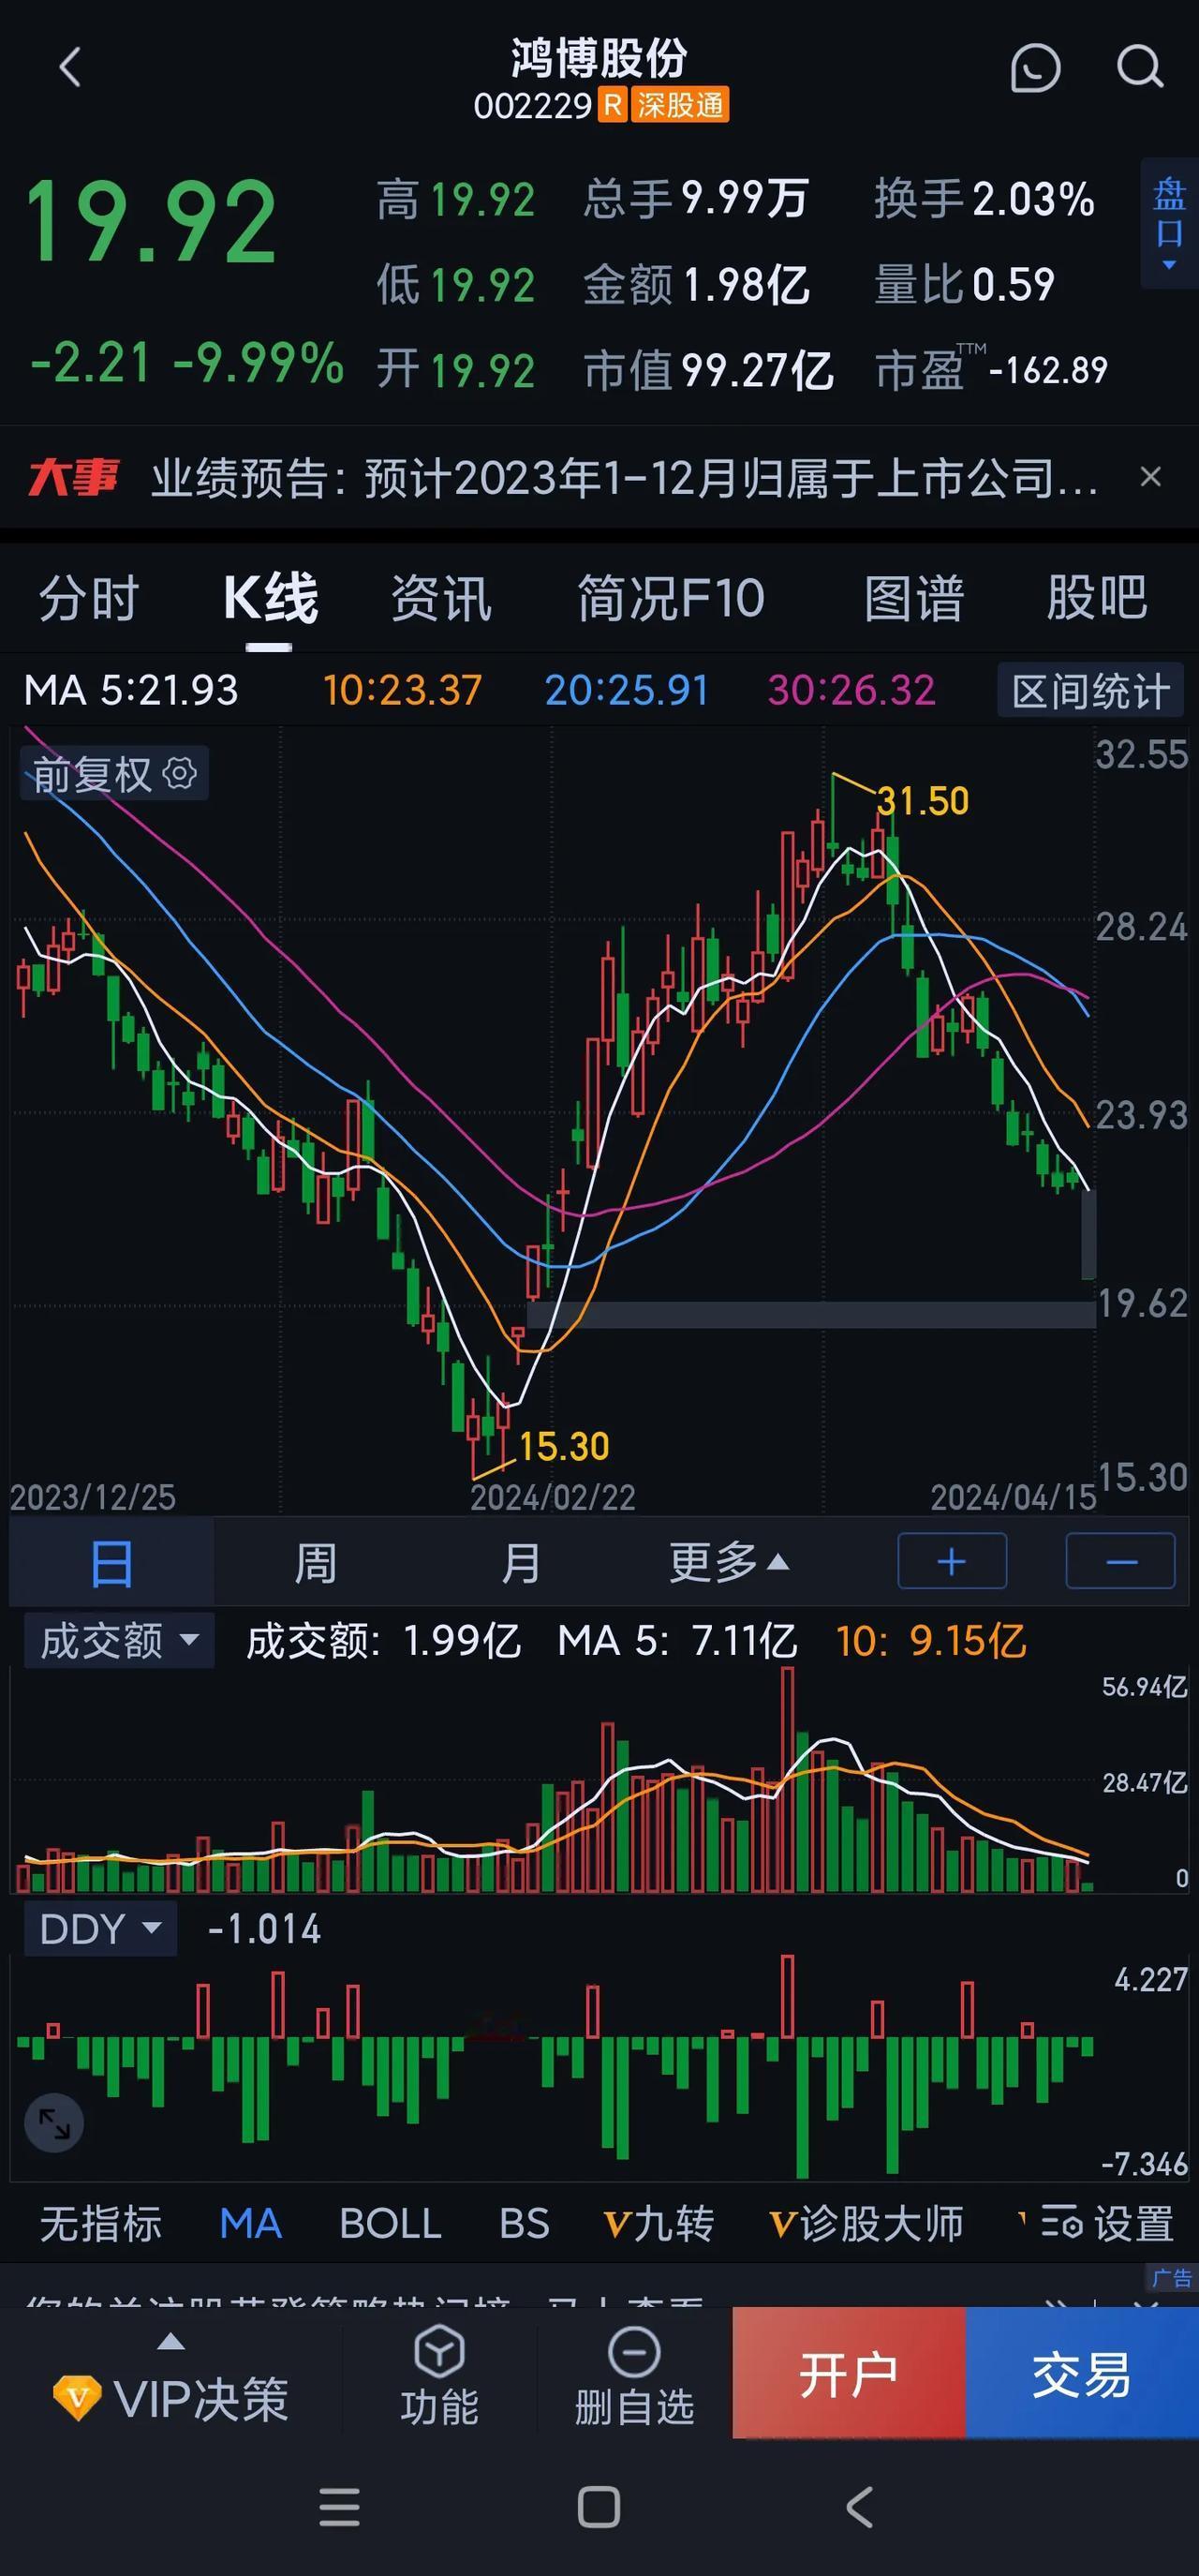Click the 15.30 low price label
Viewport: 1199px width, 2576px height.
pos(564,1446)
